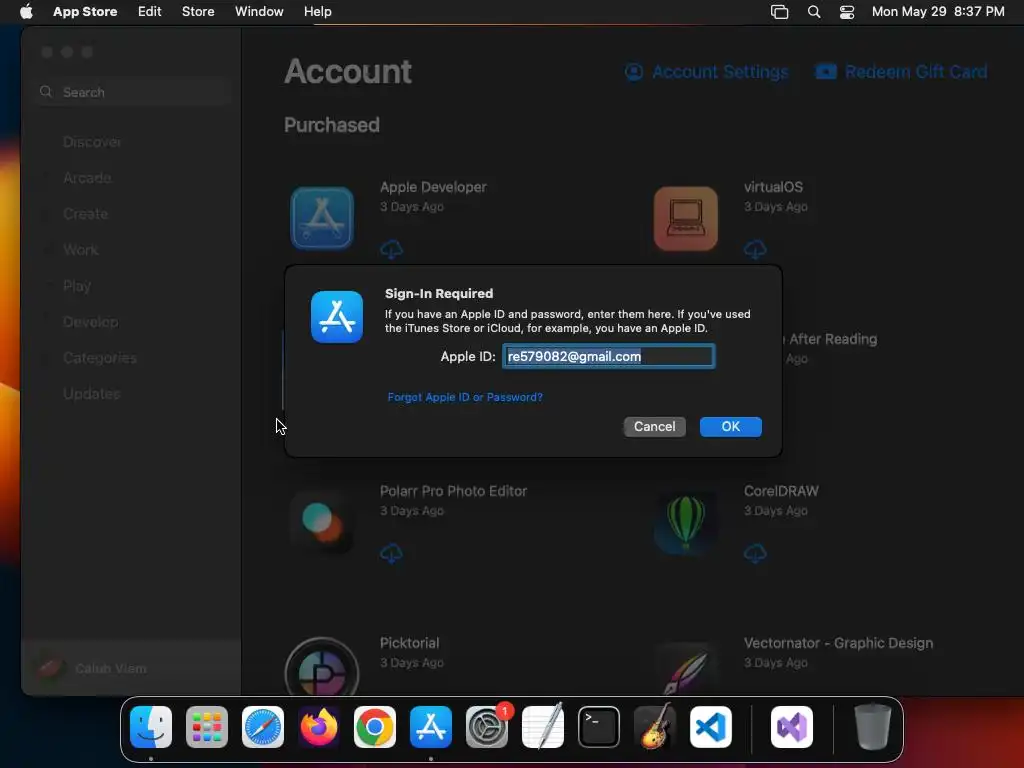Viewport: 1024px width, 768px height.
Task: Click the Apple Developer title text
Action: click(x=433, y=187)
